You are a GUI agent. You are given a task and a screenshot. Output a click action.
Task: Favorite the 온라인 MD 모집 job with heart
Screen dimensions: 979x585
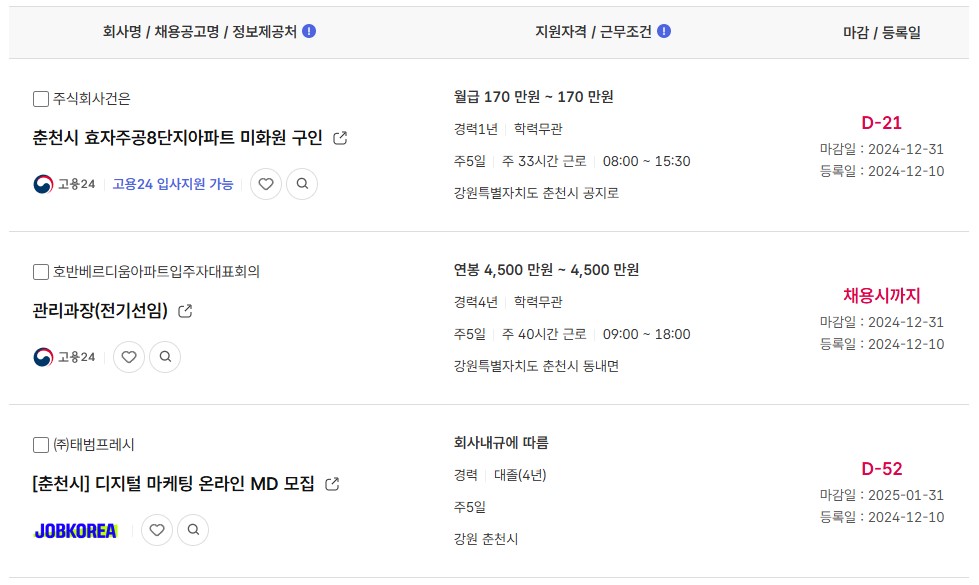click(x=157, y=530)
